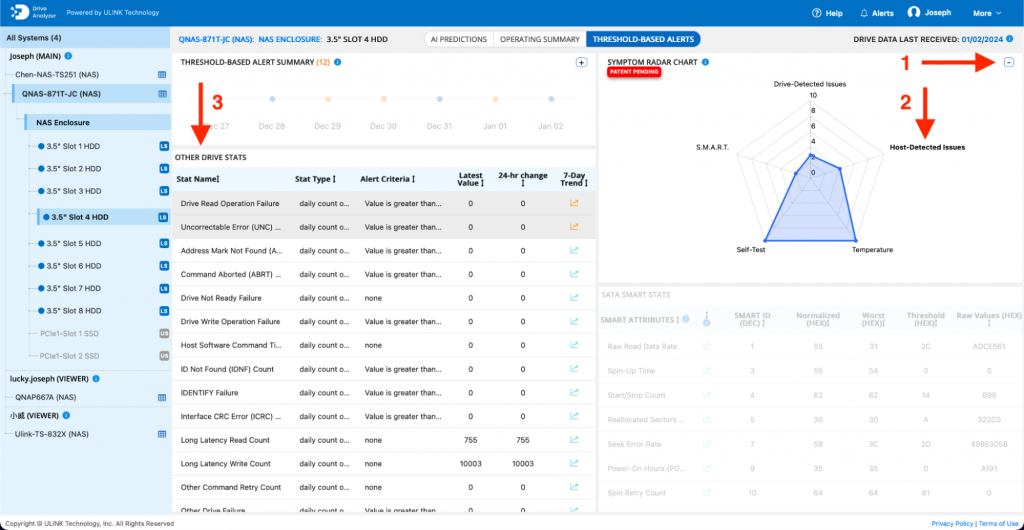
Task: Show info for Symptom Radar Chart
Action: point(706,63)
